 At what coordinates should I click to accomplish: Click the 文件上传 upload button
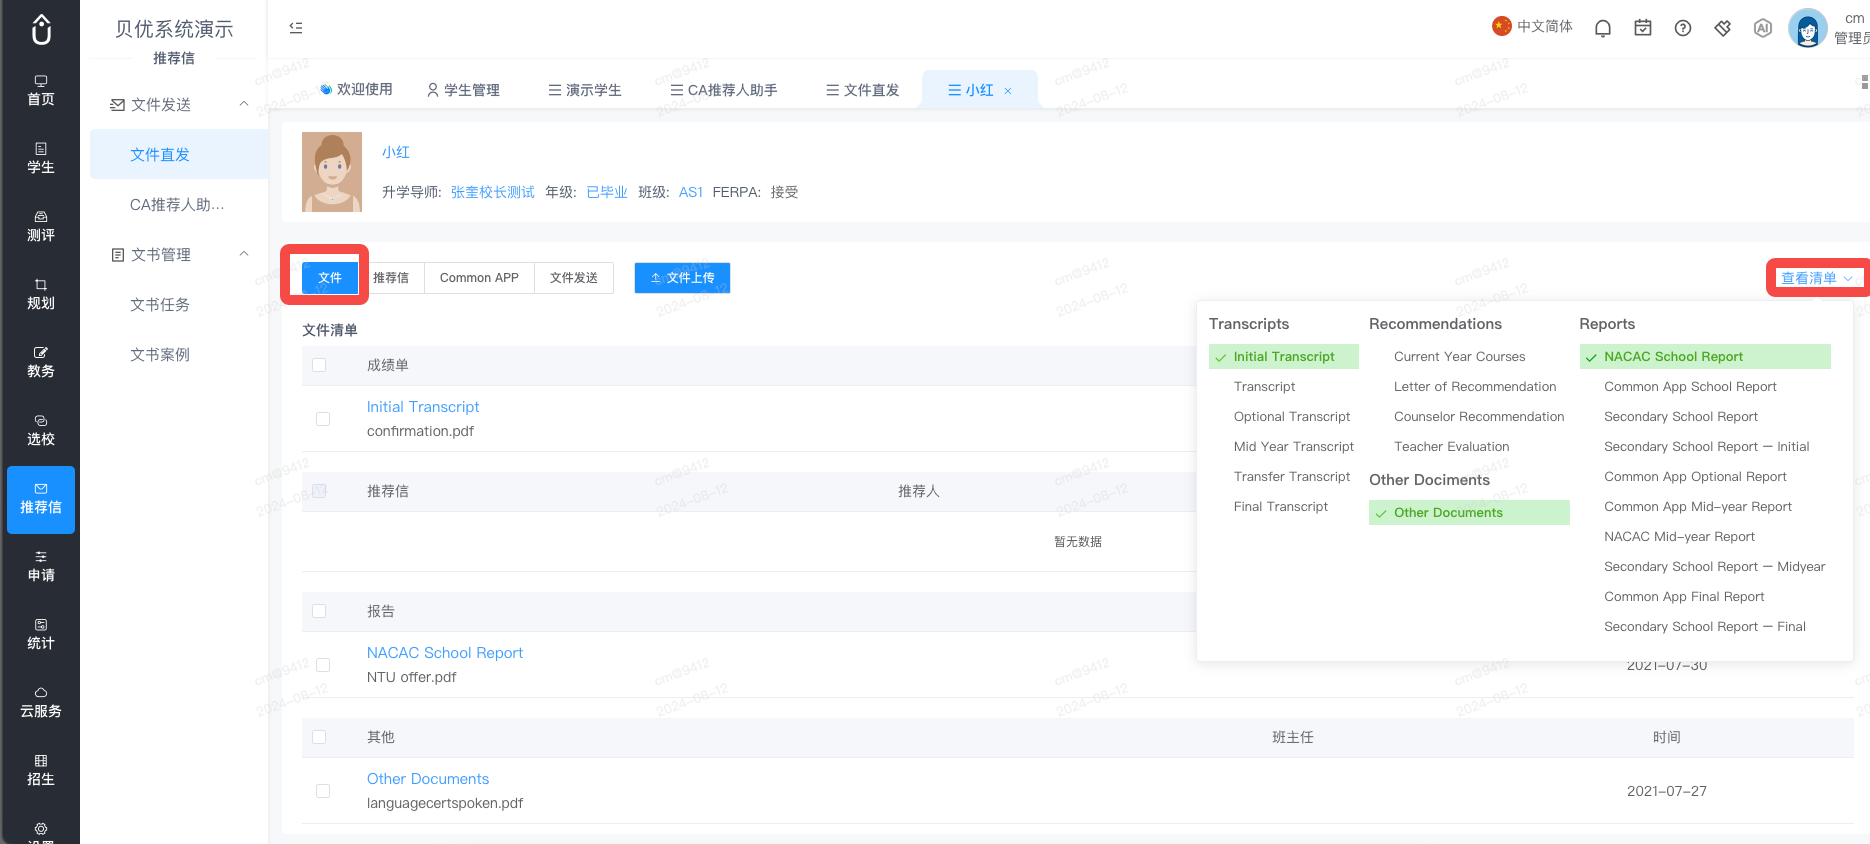[x=682, y=278]
